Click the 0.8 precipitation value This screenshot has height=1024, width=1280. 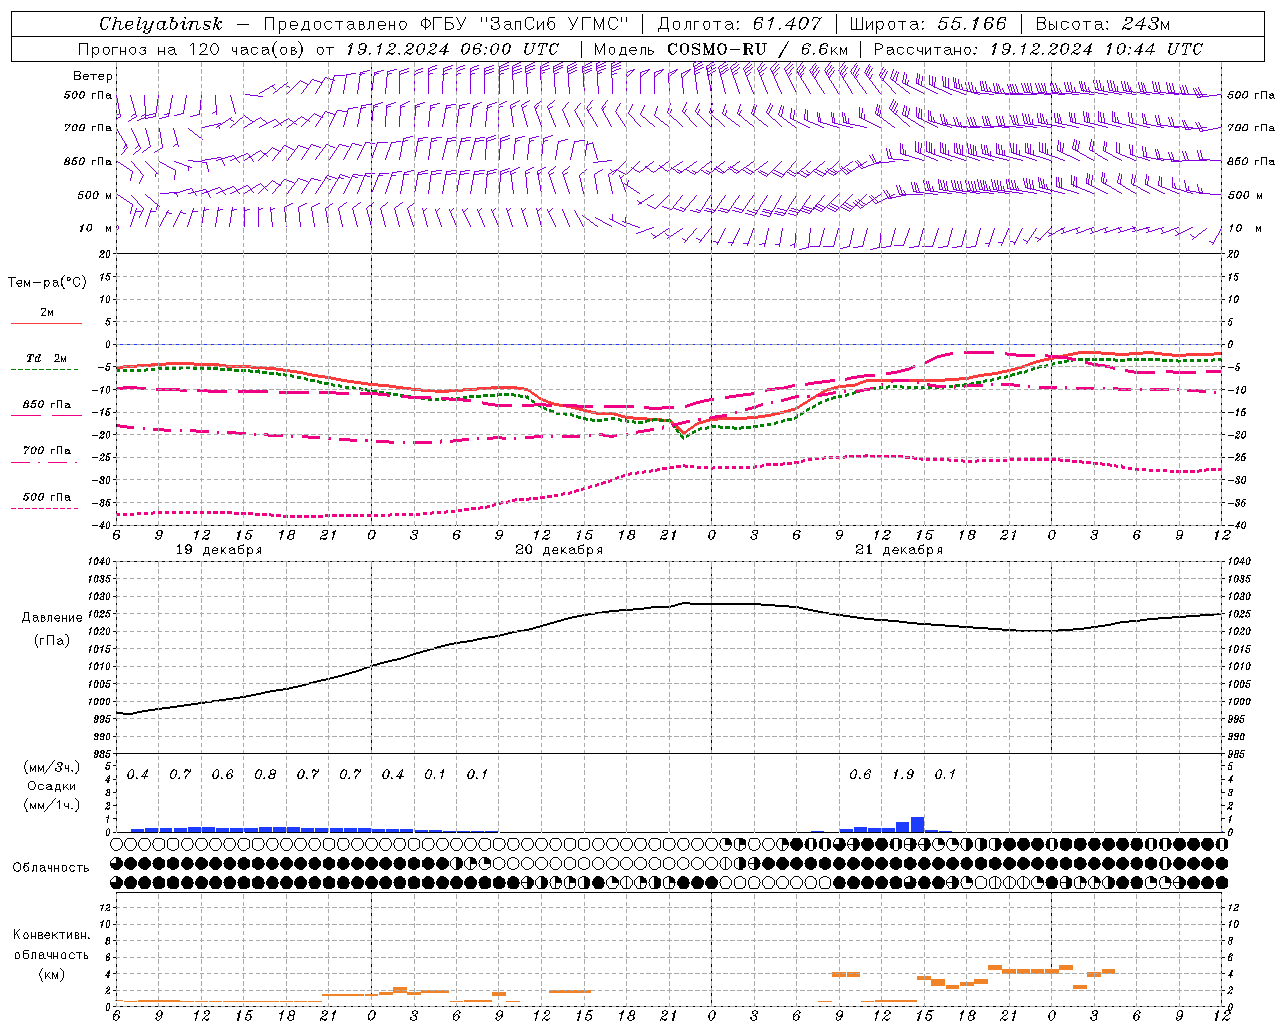click(265, 775)
